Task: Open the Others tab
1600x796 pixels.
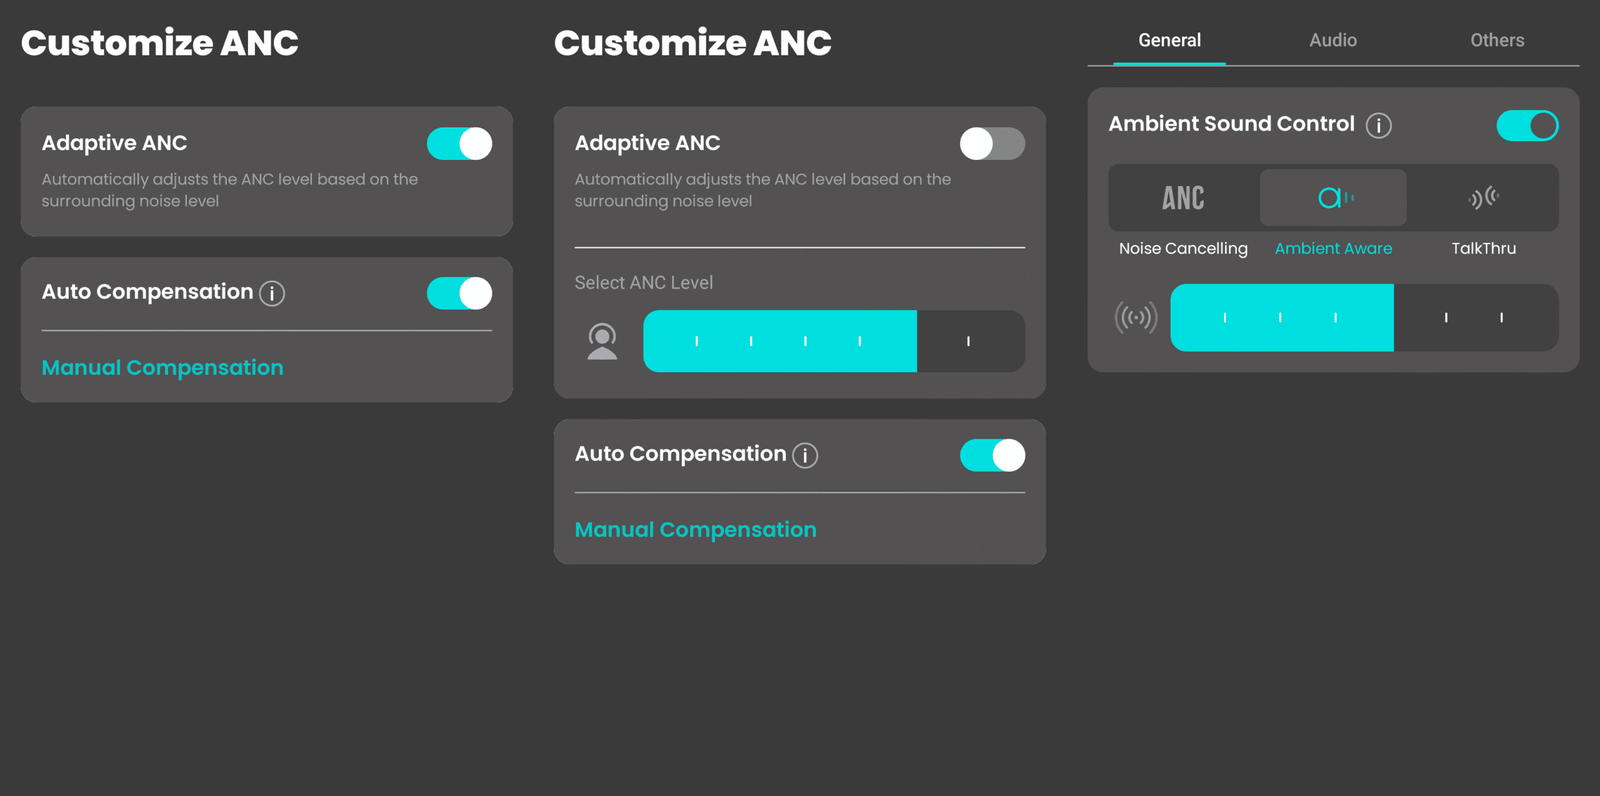Action: (1497, 41)
